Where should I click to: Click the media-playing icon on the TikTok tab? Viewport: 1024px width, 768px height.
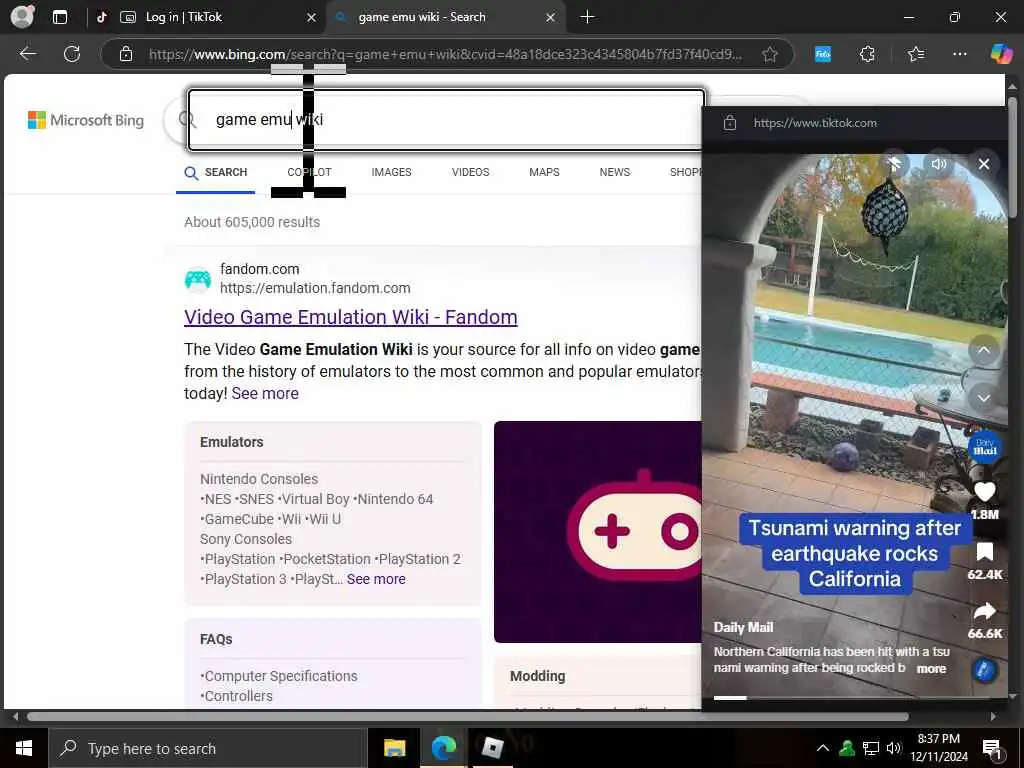128,17
